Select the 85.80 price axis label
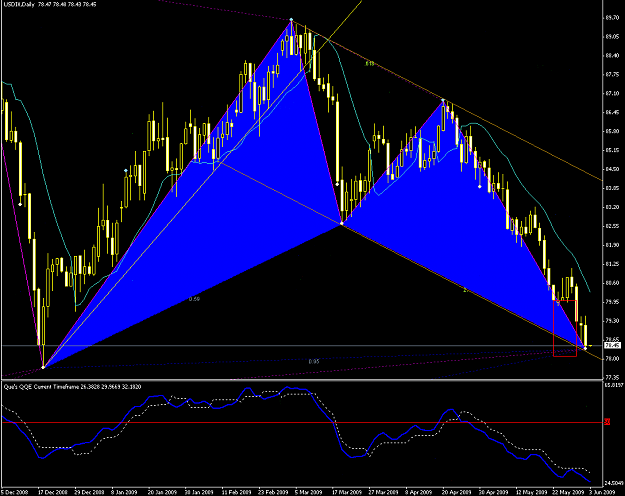Screen dimensions: 625x496 coord(612,131)
